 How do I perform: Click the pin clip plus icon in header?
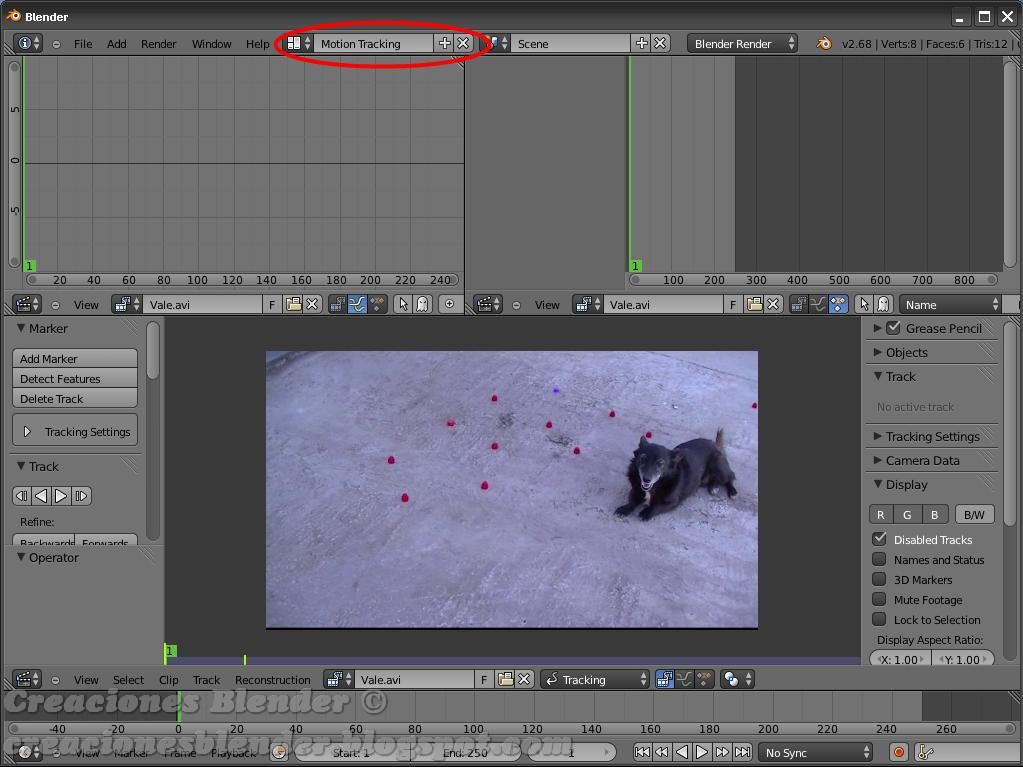[449, 304]
